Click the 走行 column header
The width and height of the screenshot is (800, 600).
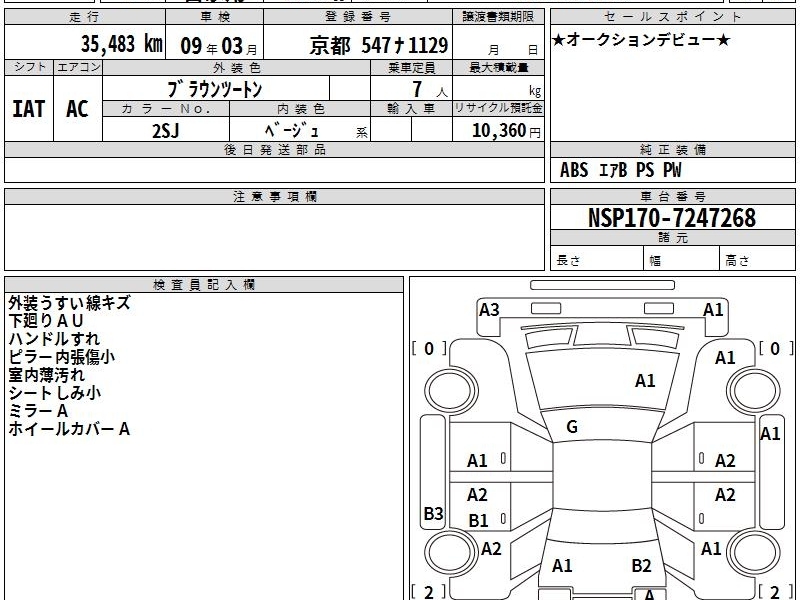(84, 17)
